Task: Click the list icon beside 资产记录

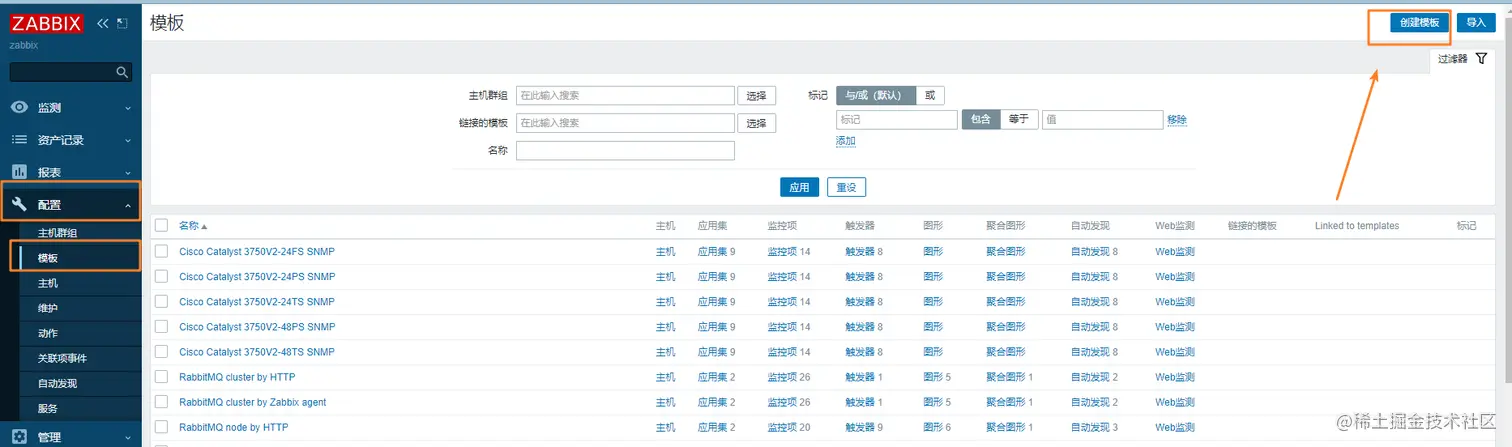Action: click(19, 140)
